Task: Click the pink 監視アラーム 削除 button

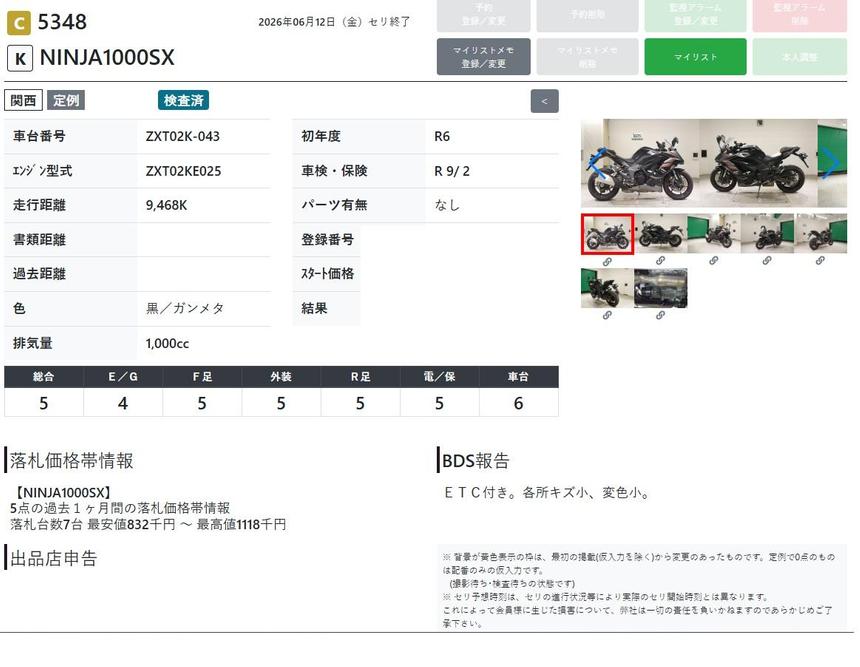Action: [800, 15]
